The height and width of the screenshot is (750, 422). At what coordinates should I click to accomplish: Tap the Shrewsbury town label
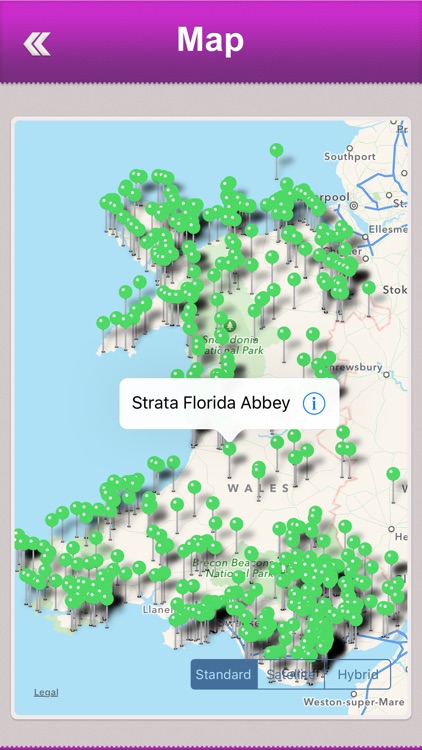[x=354, y=368]
